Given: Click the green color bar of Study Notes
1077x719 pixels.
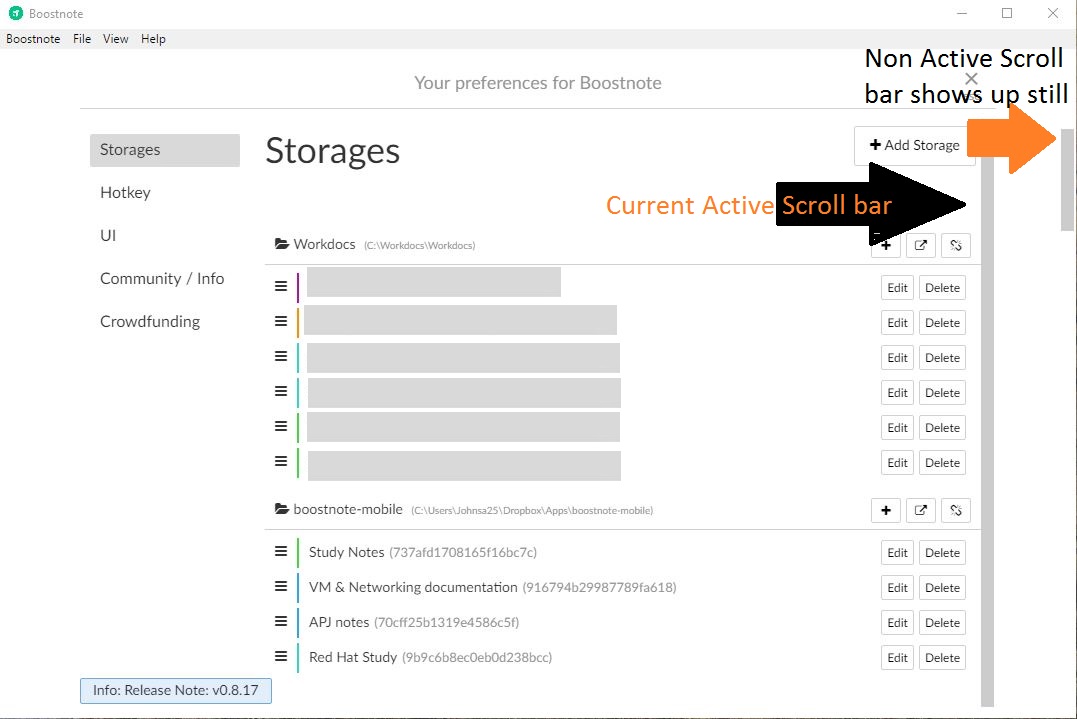Looking at the screenshot, I should pos(298,553).
